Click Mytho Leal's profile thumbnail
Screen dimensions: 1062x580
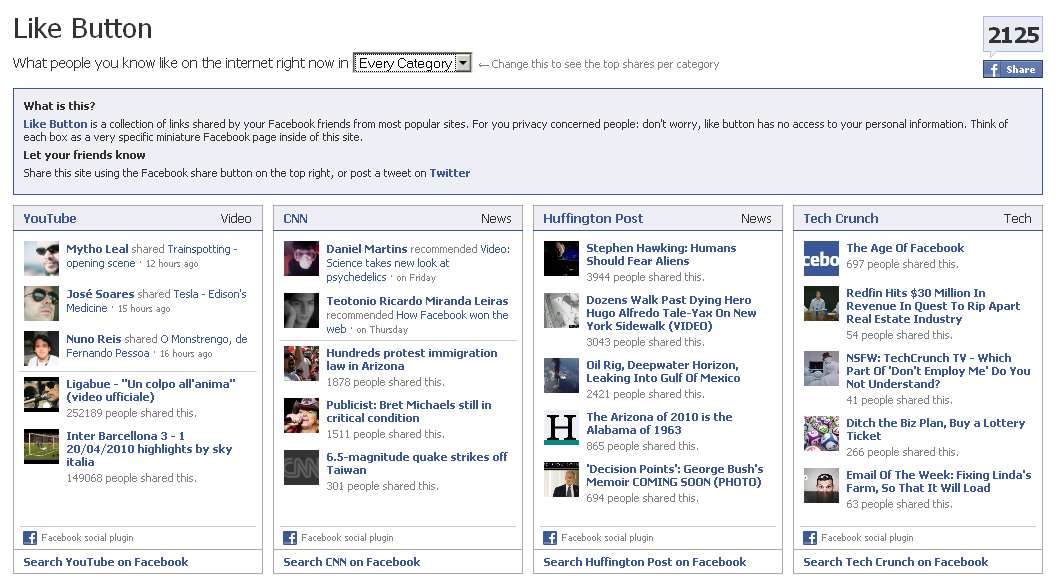tap(41, 258)
